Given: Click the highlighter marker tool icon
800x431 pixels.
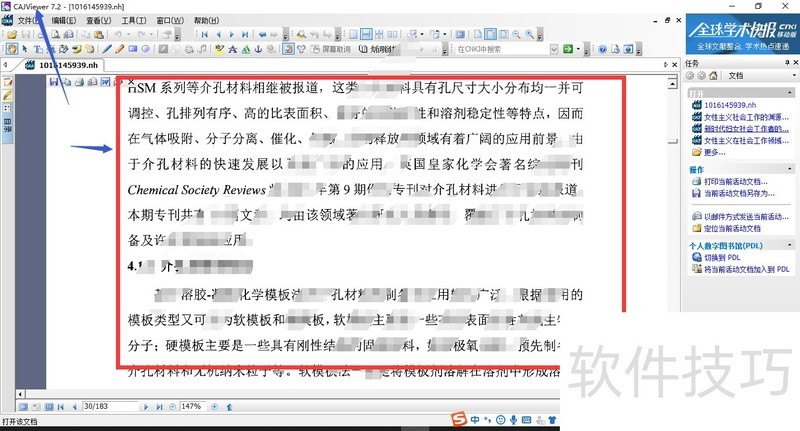Looking at the screenshot, I should 219,49.
